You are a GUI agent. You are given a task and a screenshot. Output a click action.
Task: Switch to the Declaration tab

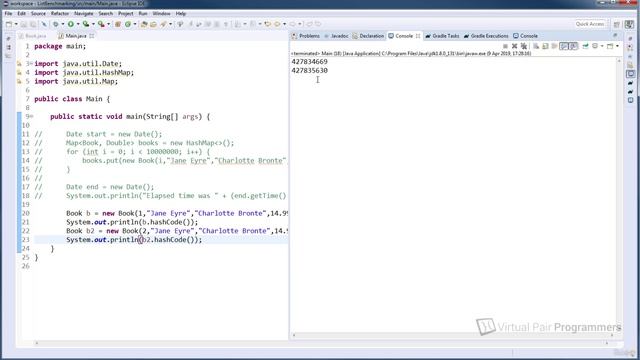coord(368,36)
